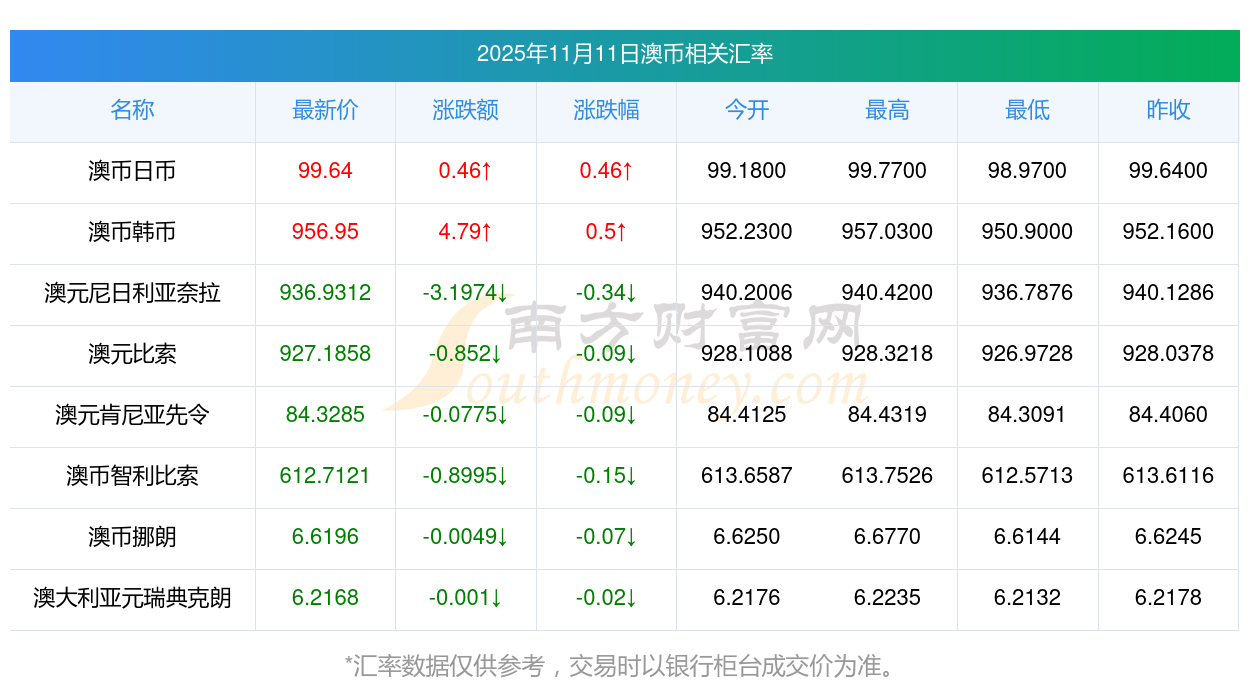Click the 澳元肯尼亚先令 row name
The height and width of the screenshot is (697, 1250).
click(132, 415)
